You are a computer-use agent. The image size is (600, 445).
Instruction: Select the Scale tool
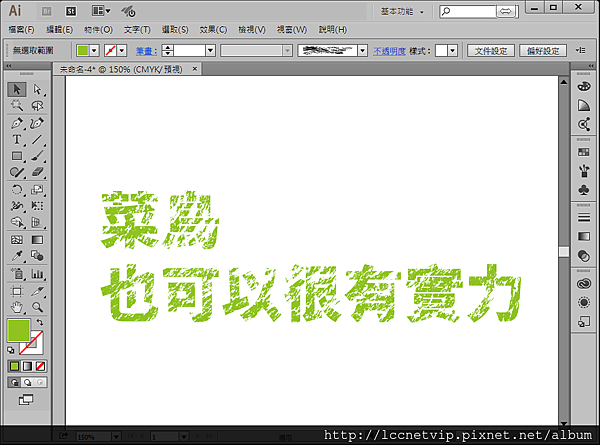click(37, 190)
